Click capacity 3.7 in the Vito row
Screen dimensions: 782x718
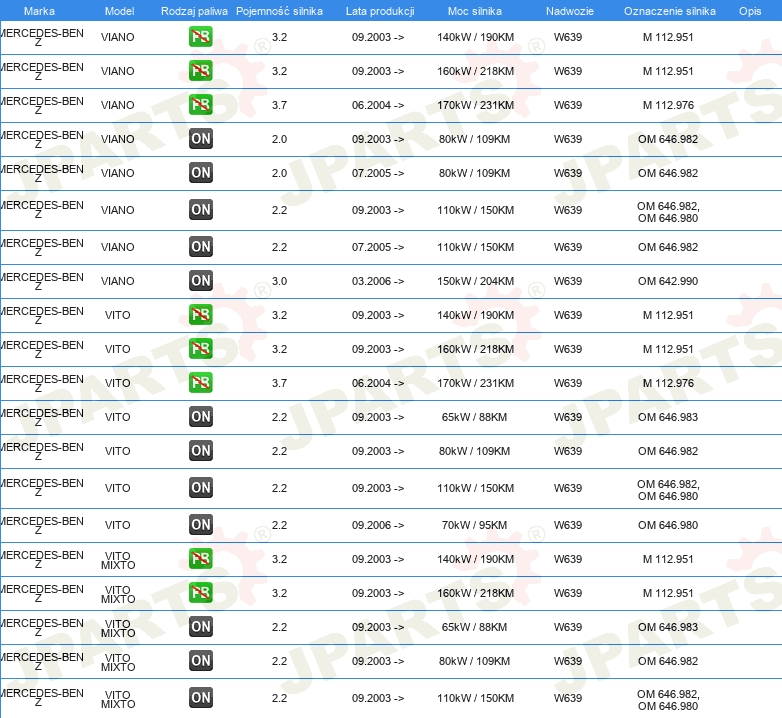tap(279, 383)
